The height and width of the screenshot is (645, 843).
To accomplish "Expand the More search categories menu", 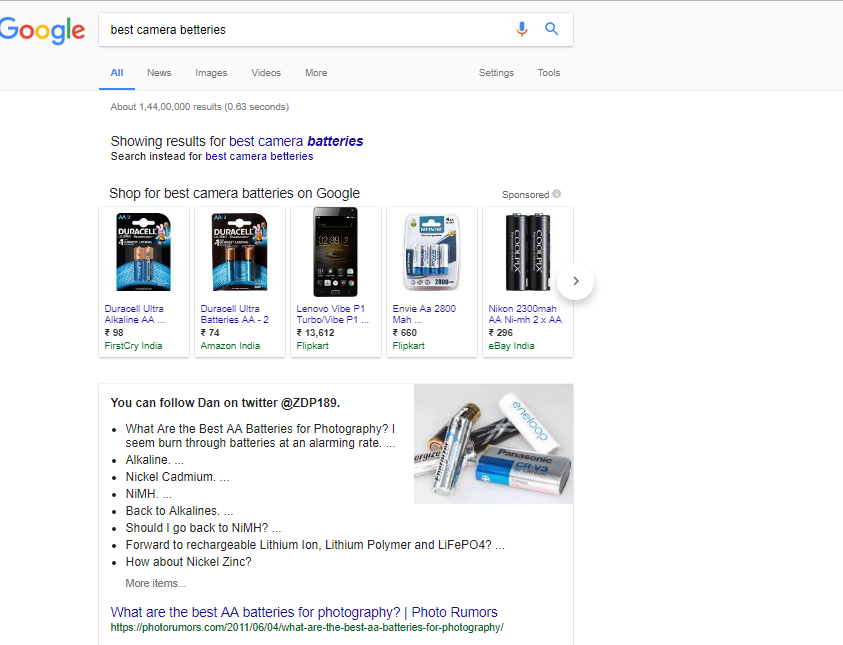I will click(x=316, y=73).
